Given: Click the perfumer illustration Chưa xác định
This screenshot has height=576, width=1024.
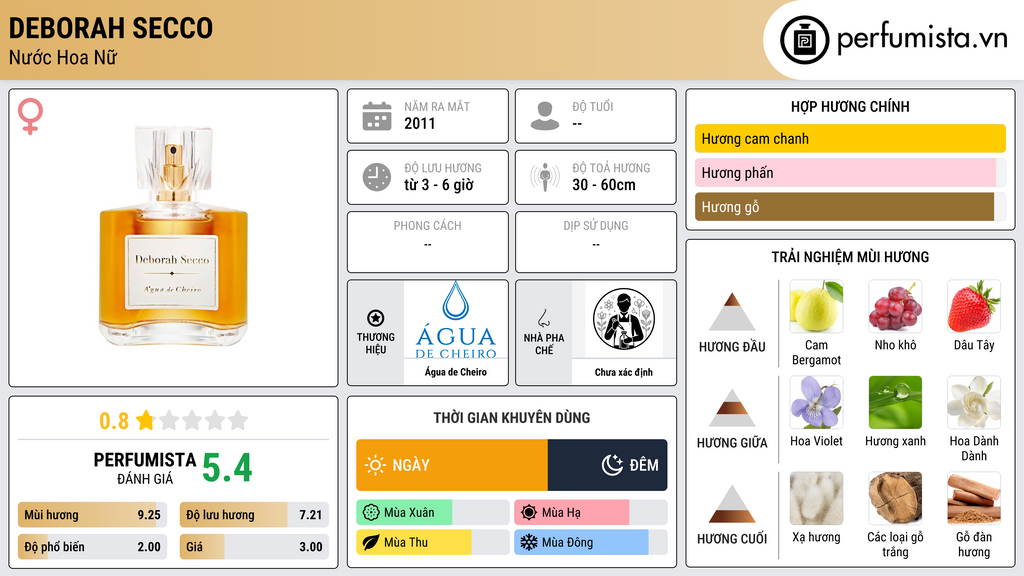Looking at the screenshot, I should 624,319.
